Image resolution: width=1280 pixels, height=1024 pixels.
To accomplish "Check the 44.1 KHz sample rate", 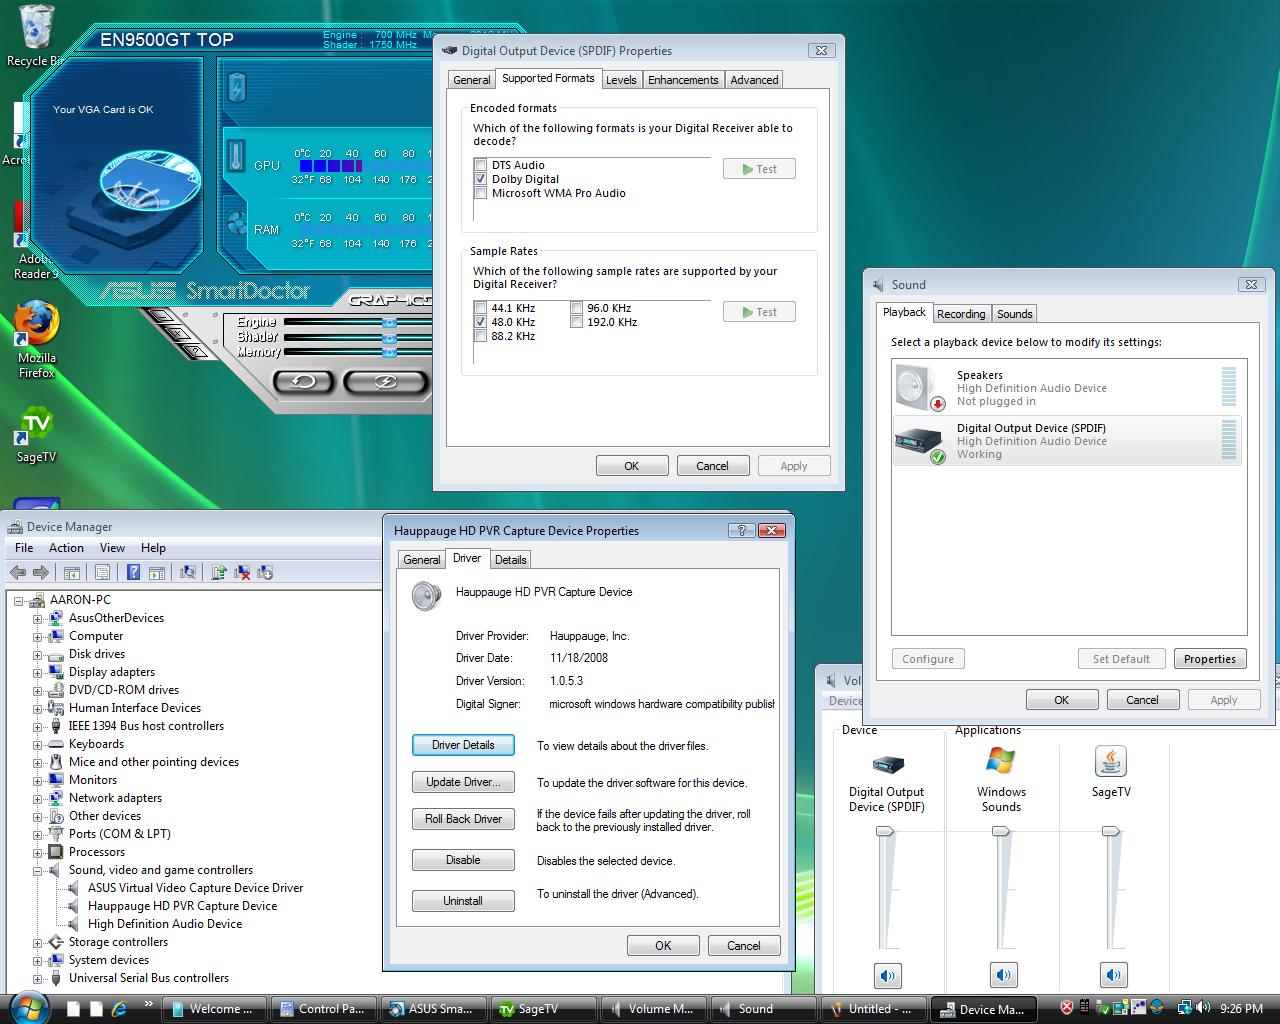I will 480,308.
